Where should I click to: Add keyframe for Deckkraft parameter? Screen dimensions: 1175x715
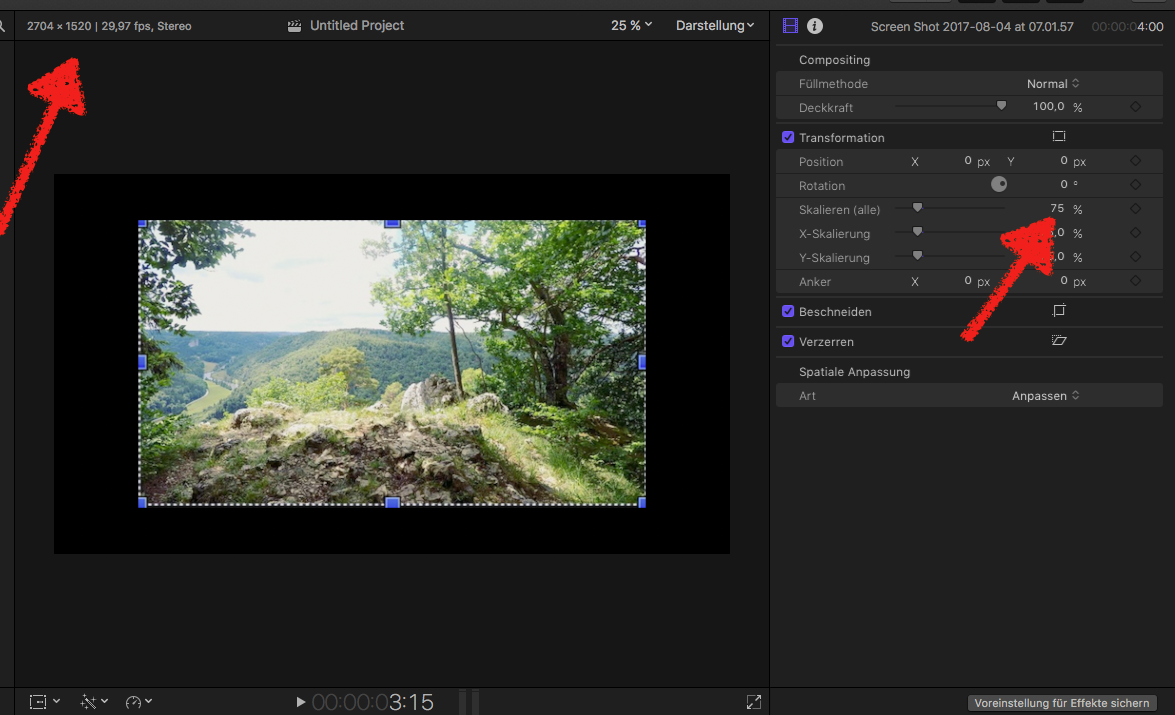coord(1135,107)
